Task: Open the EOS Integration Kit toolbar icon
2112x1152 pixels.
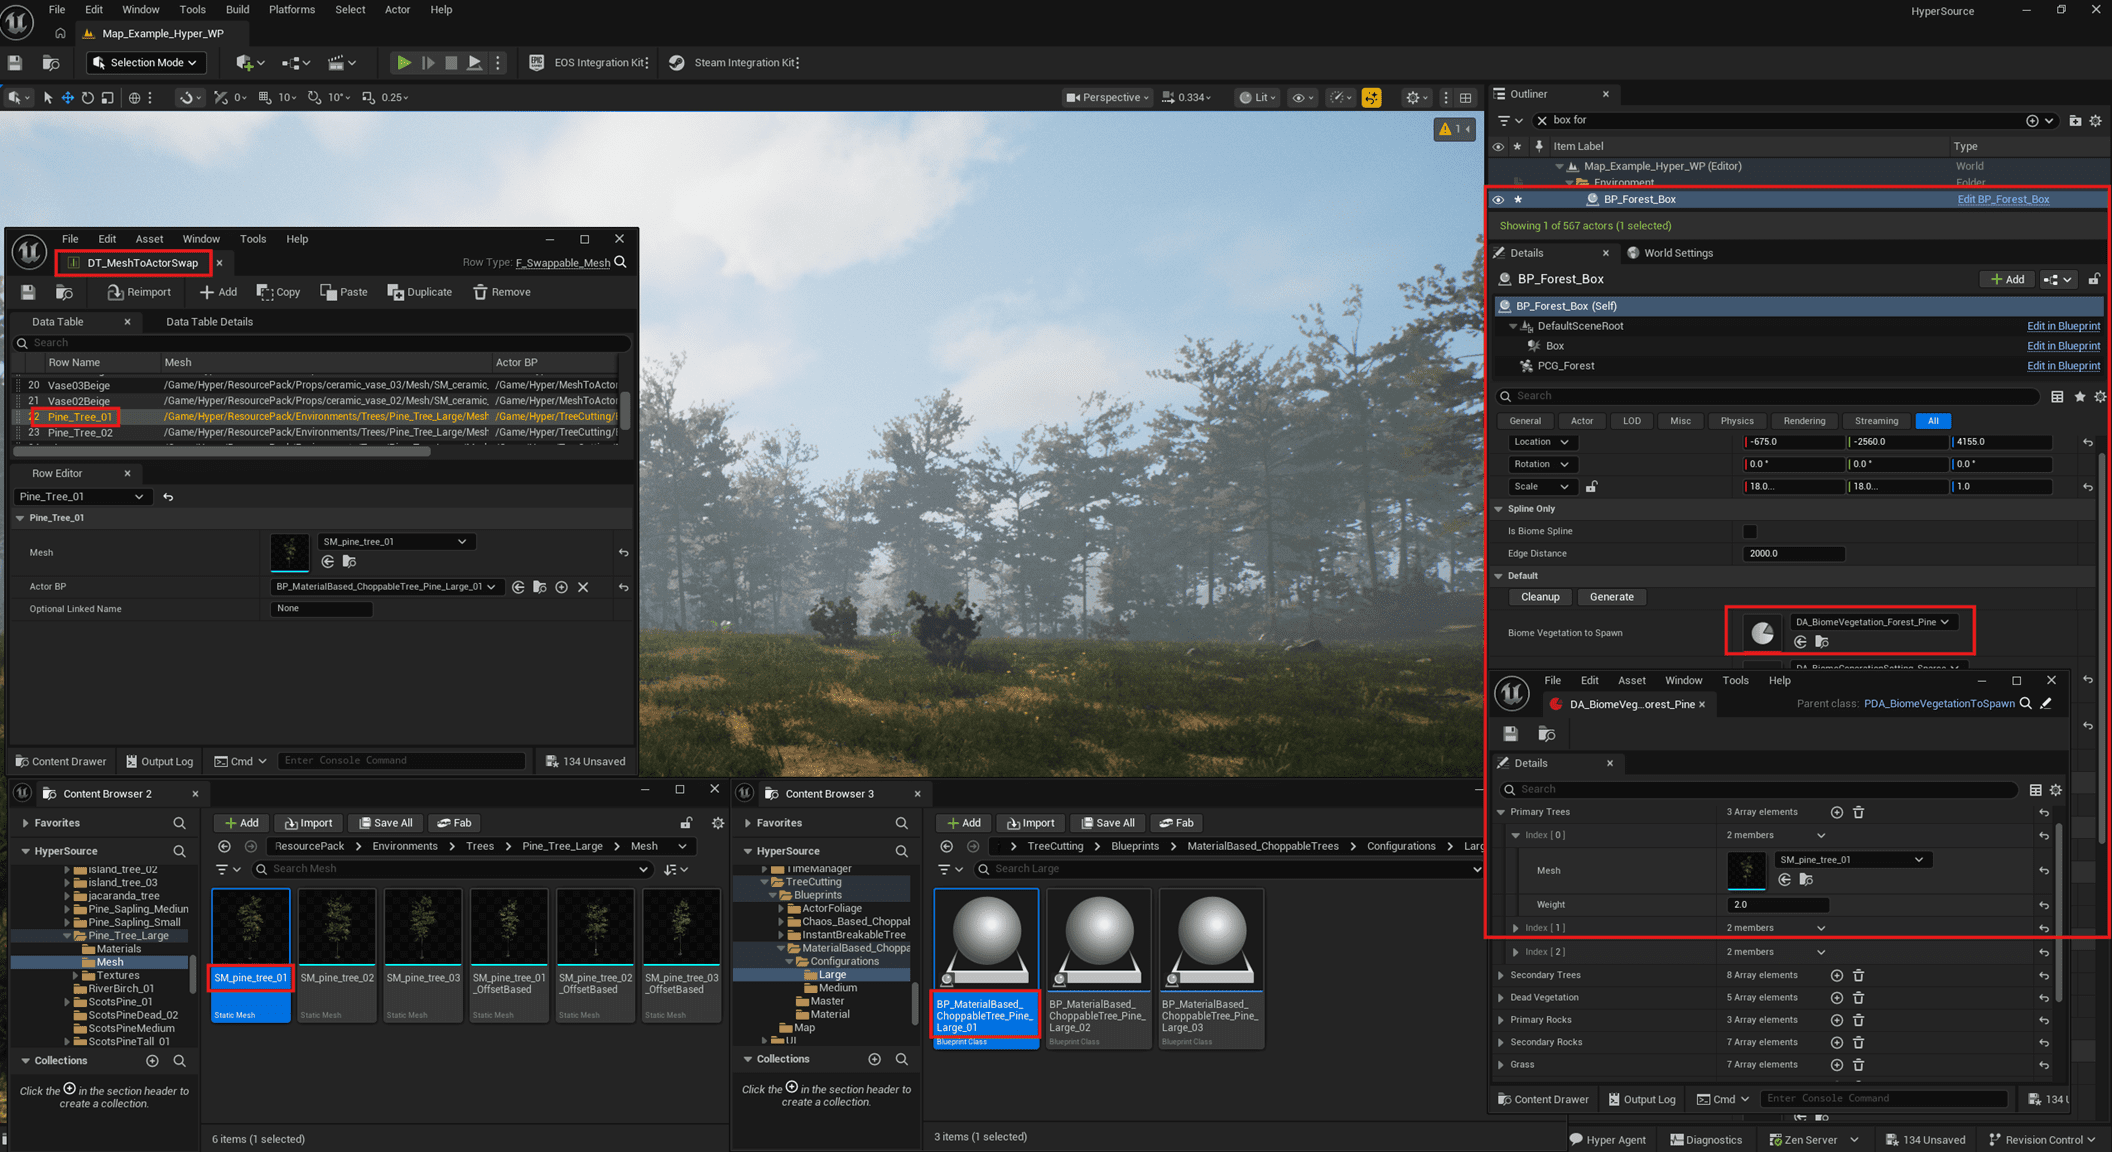Action: click(x=536, y=62)
